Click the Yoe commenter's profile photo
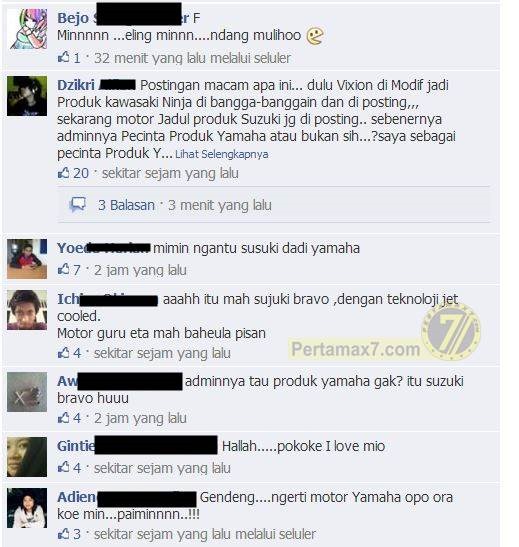This screenshot has width=519, height=547. [x=27, y=259]
